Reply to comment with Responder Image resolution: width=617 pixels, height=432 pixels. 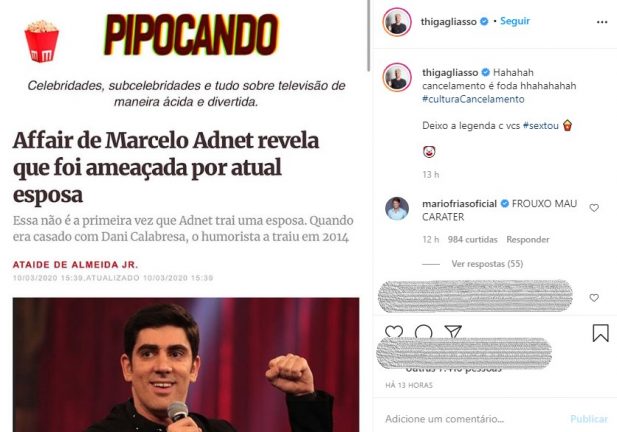point(528,240)
